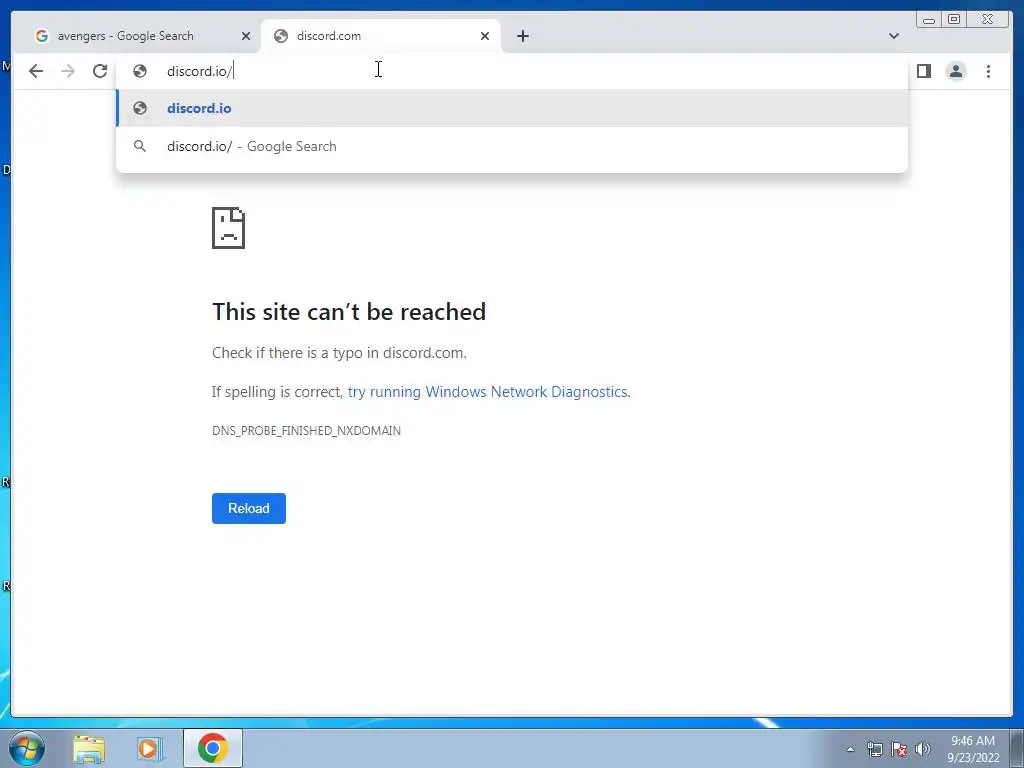Click the network tray icon
The height and width of the screenshot is (768, 1024).
pyautogui.click(x=874, y=749)
